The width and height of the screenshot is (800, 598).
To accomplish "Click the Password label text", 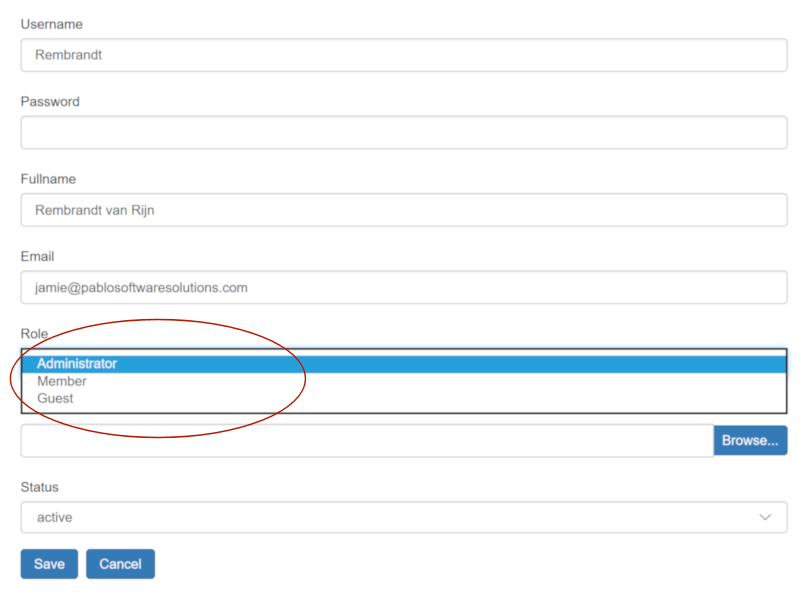I will pyautogui.click(x=50, y=102).
